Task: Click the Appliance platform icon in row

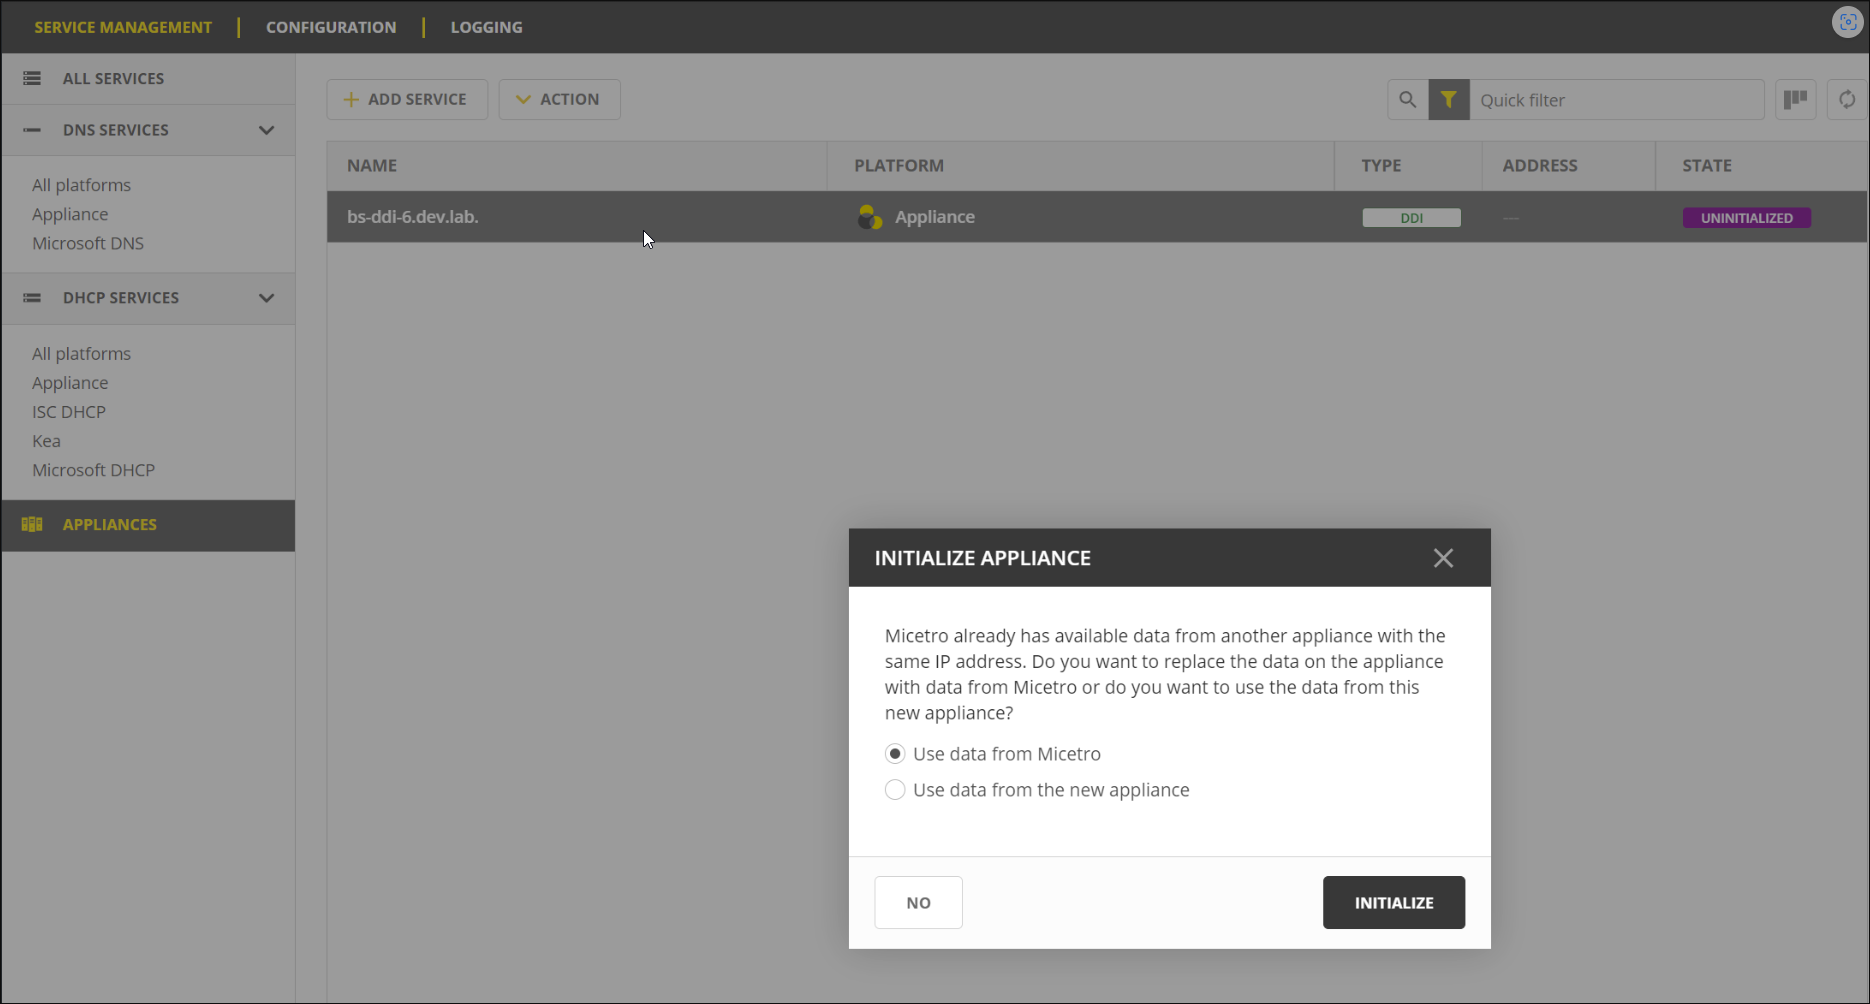Action: click(870, 217)
